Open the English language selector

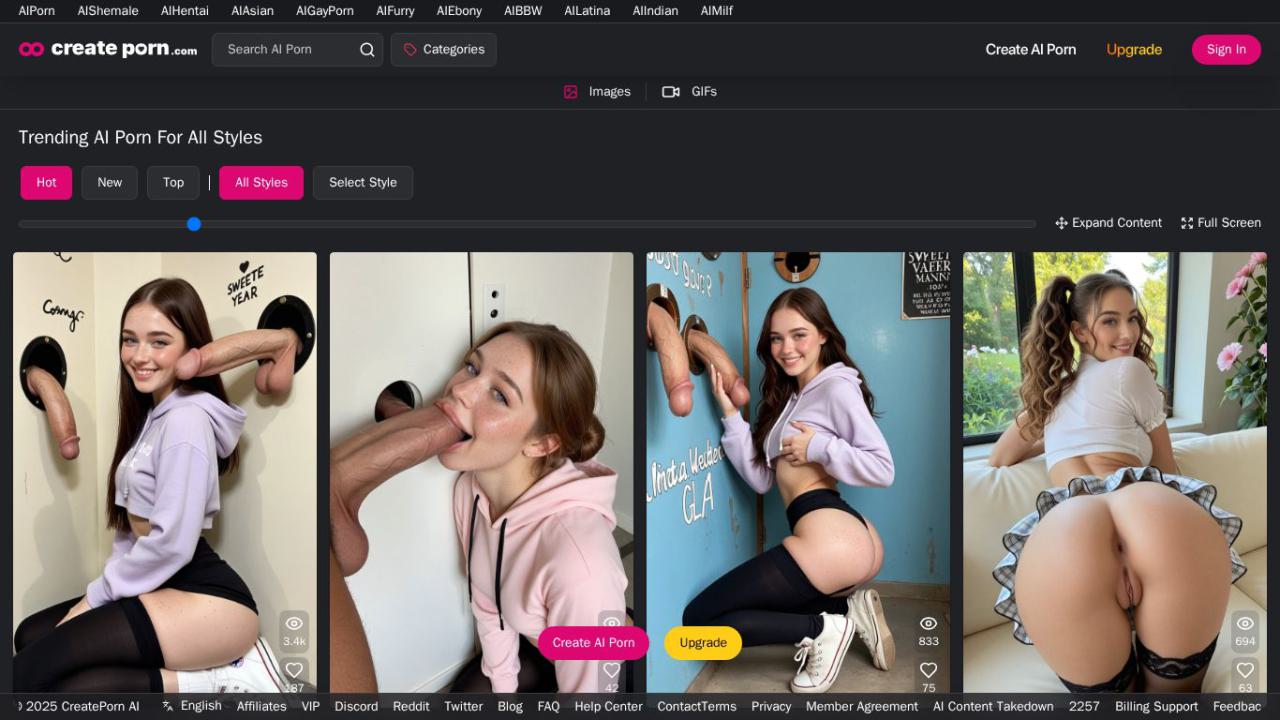tap(192, 705)
